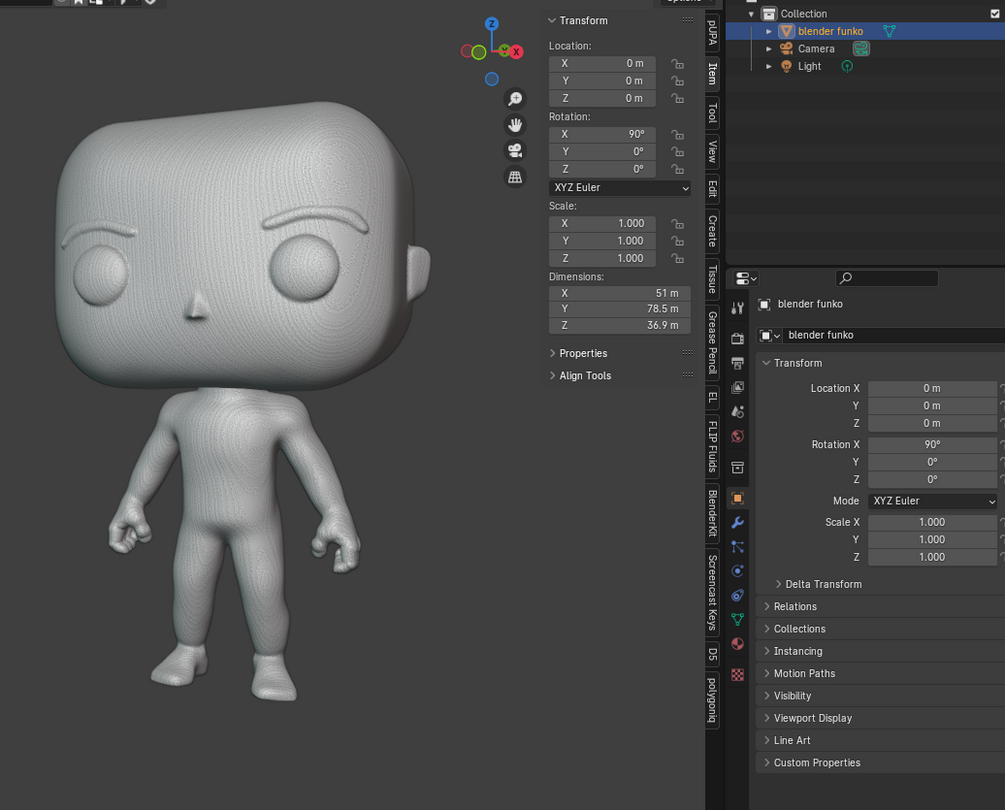Click the Rotation X 90° field in sidebar
The image size is (1005, 810).
click(602, 134)
